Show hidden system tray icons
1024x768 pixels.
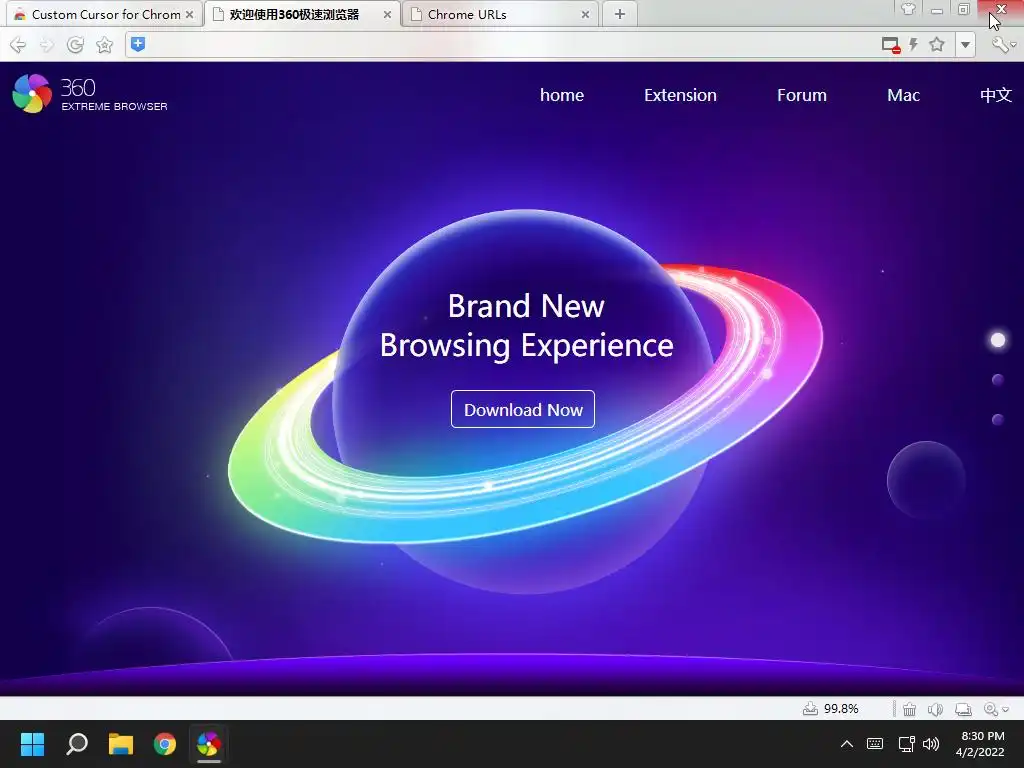click(847, 744)
